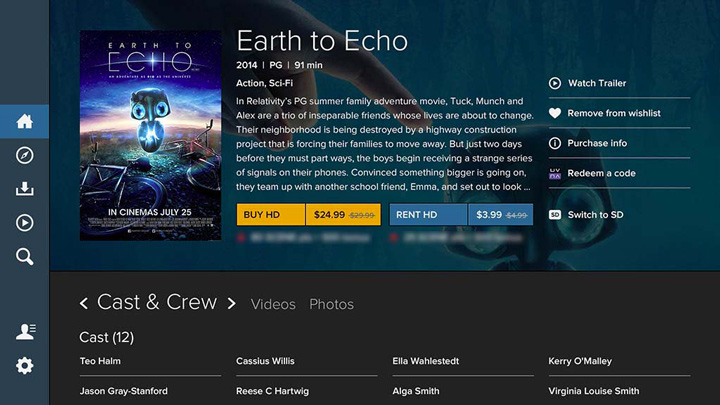Click the RENT HD $3.99 button

click(x=461, y=215)
